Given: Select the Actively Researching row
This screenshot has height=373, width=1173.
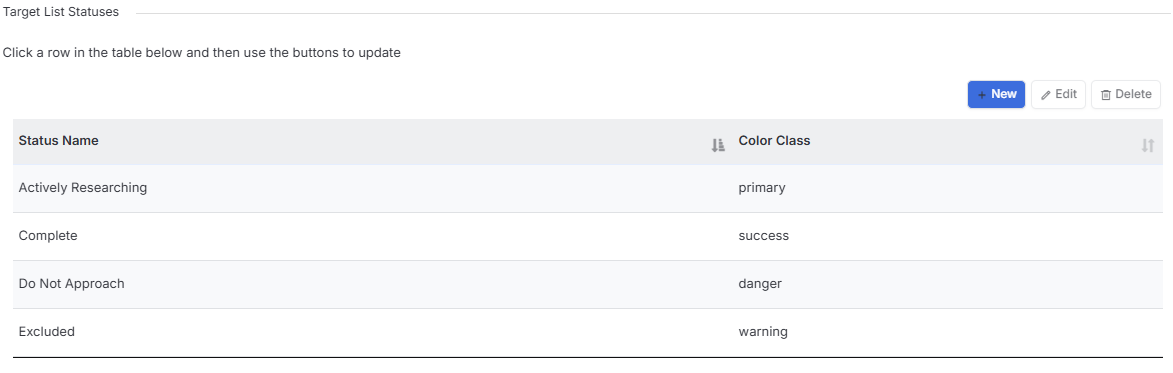Looking at the screenshot, I should click(x=586, y=188).
